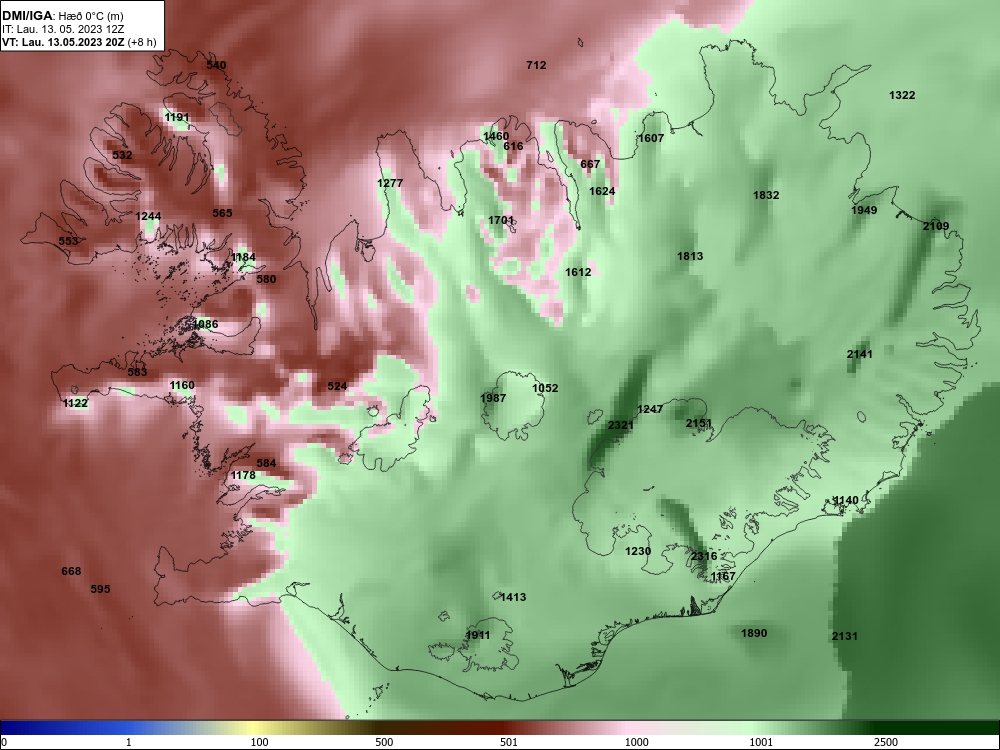Click the 1086 value on the map
This screenshot has height=750, width=1000.
pos(205,324)
